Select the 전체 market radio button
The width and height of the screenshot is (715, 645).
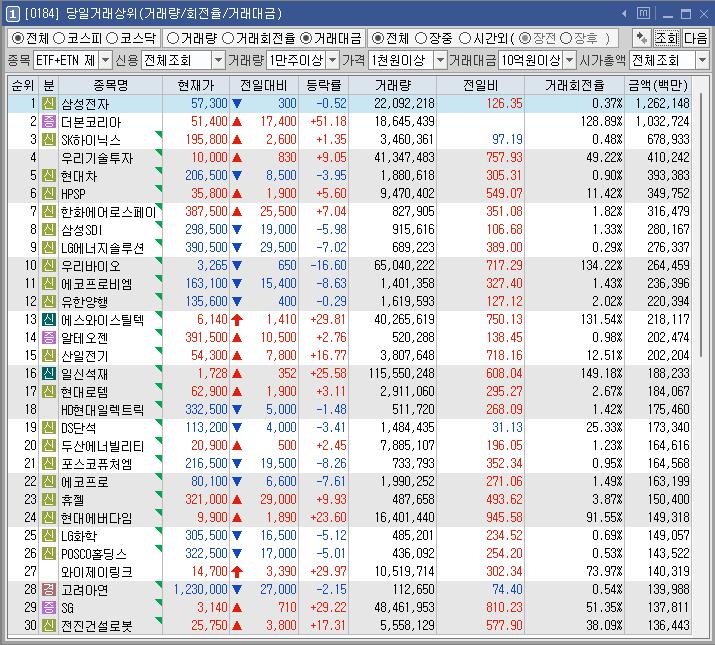[17, 38]
